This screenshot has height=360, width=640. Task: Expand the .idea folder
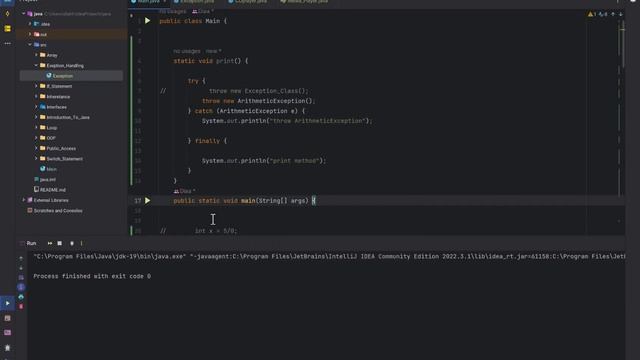[x=30, y=24]
